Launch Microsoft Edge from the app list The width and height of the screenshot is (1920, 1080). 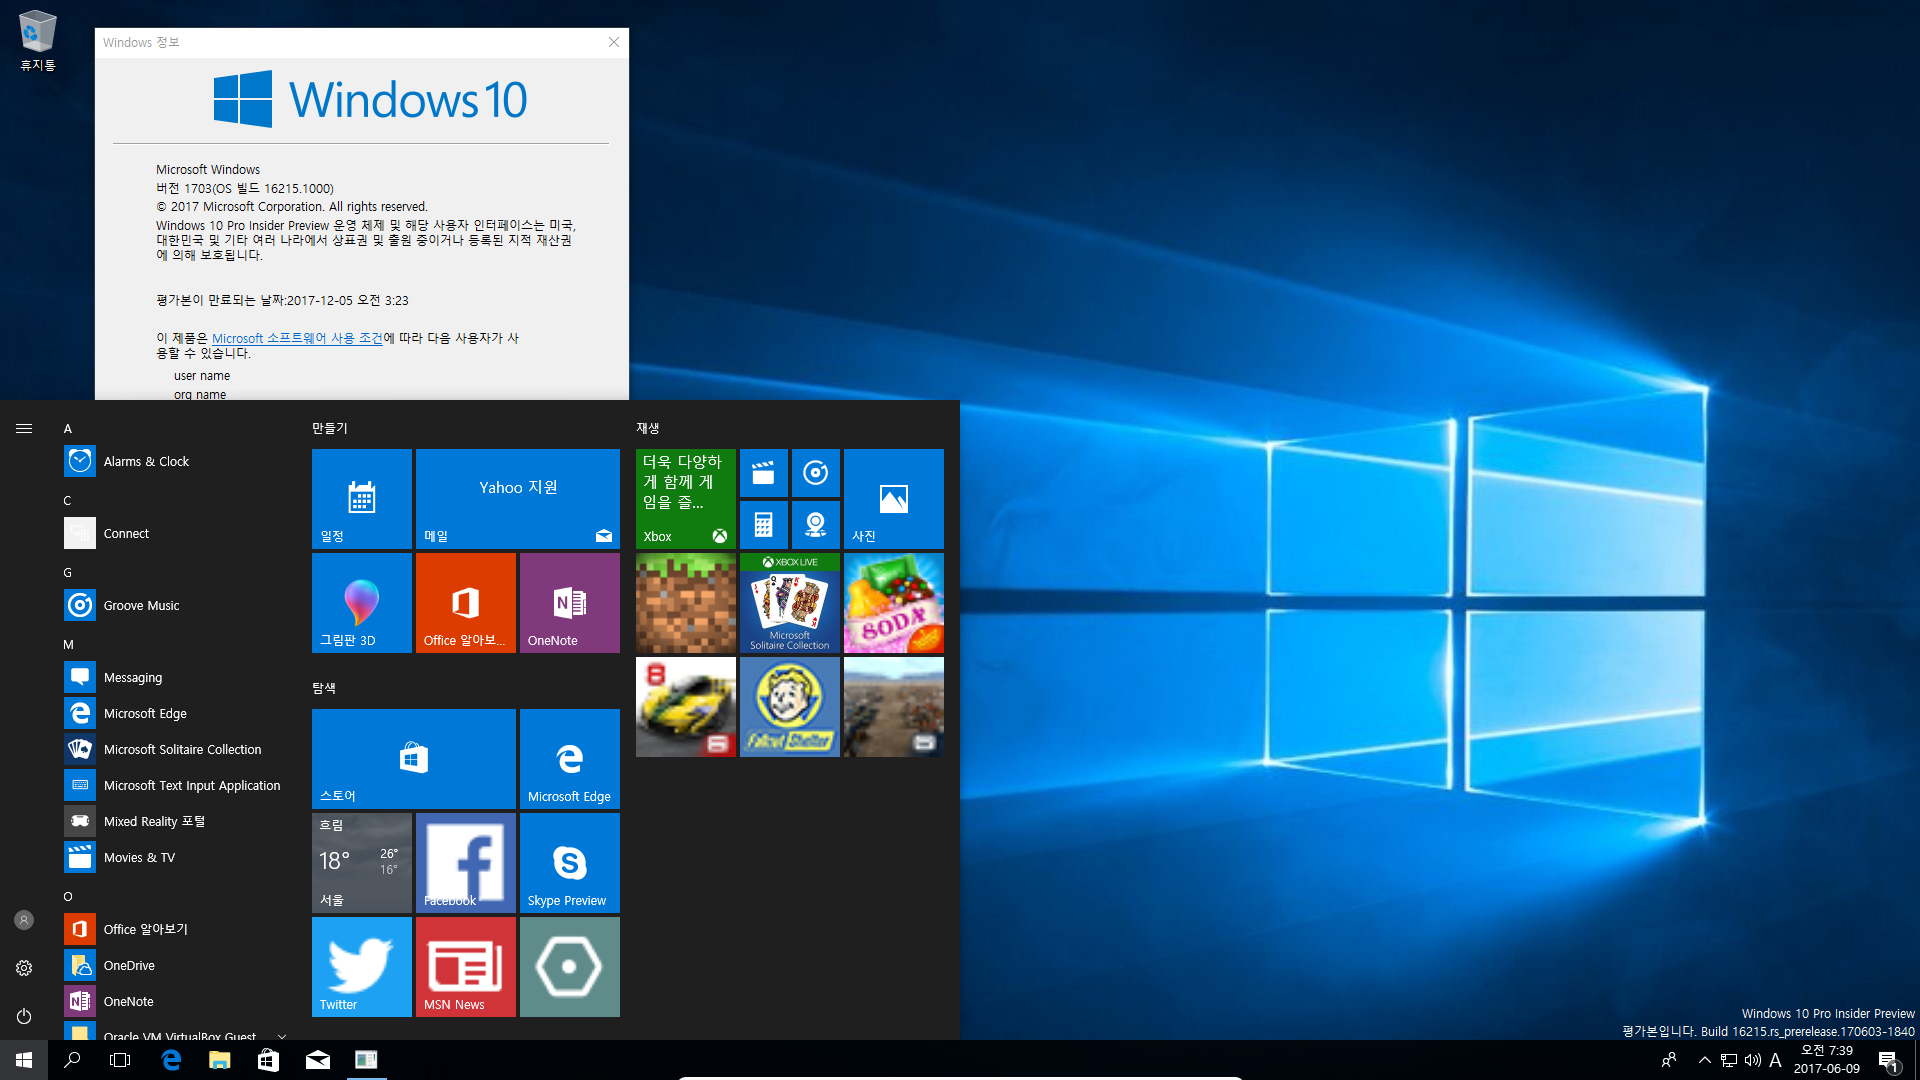click(172, 713)
